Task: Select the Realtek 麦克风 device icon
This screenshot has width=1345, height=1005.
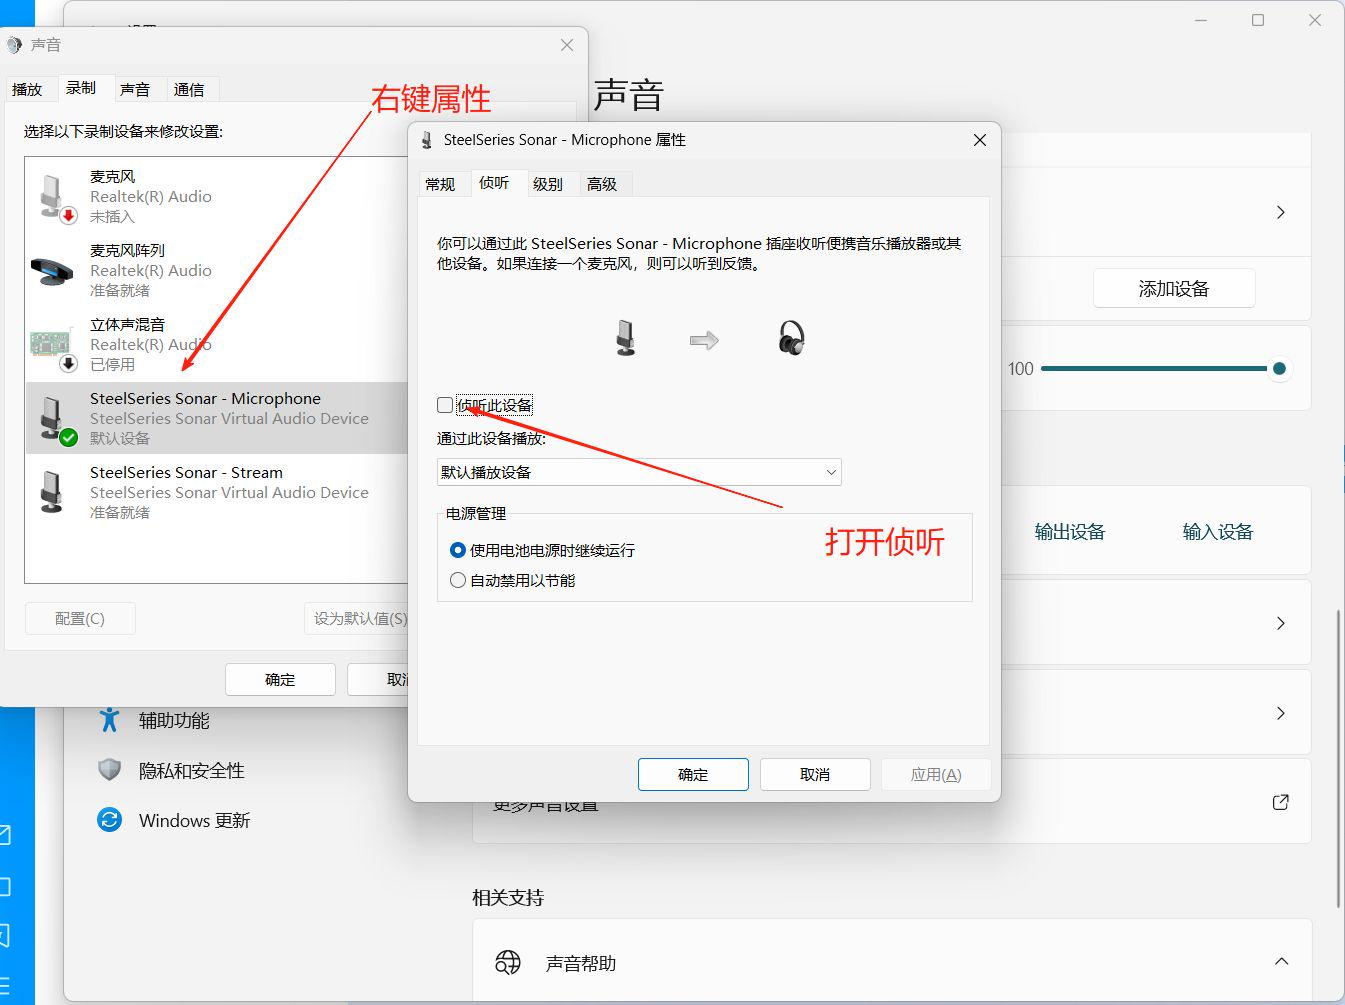Action: point(55,196)
